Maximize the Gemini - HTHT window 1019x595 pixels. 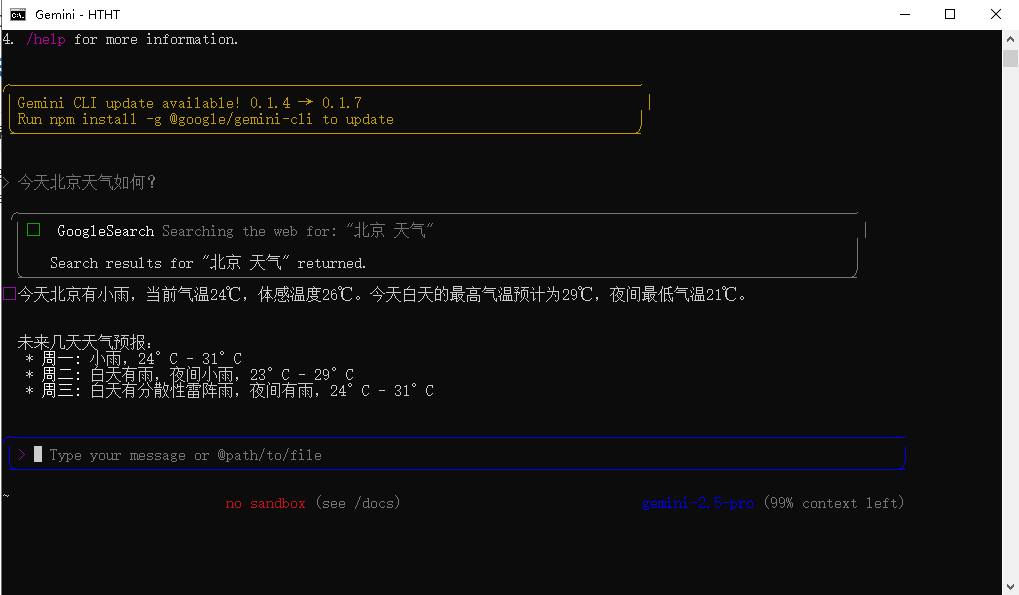pos(950,14)
